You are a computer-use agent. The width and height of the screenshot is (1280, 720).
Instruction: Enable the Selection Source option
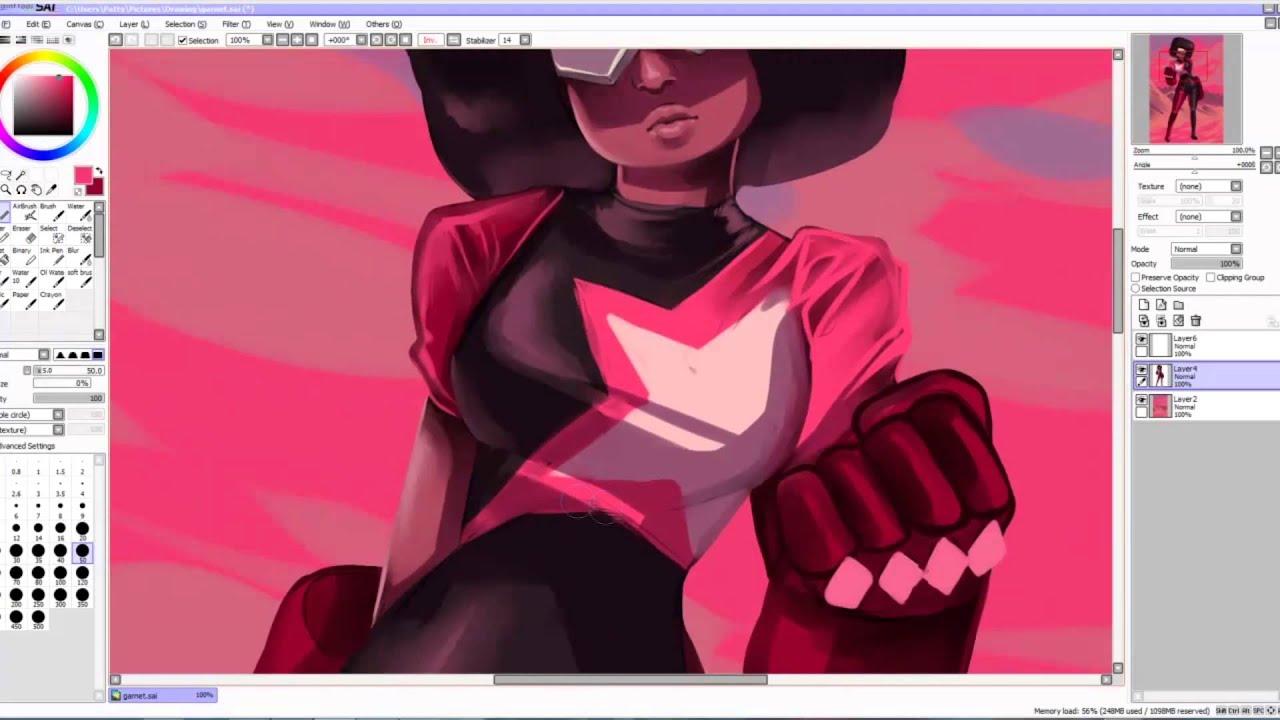(x=1135, y=288)
